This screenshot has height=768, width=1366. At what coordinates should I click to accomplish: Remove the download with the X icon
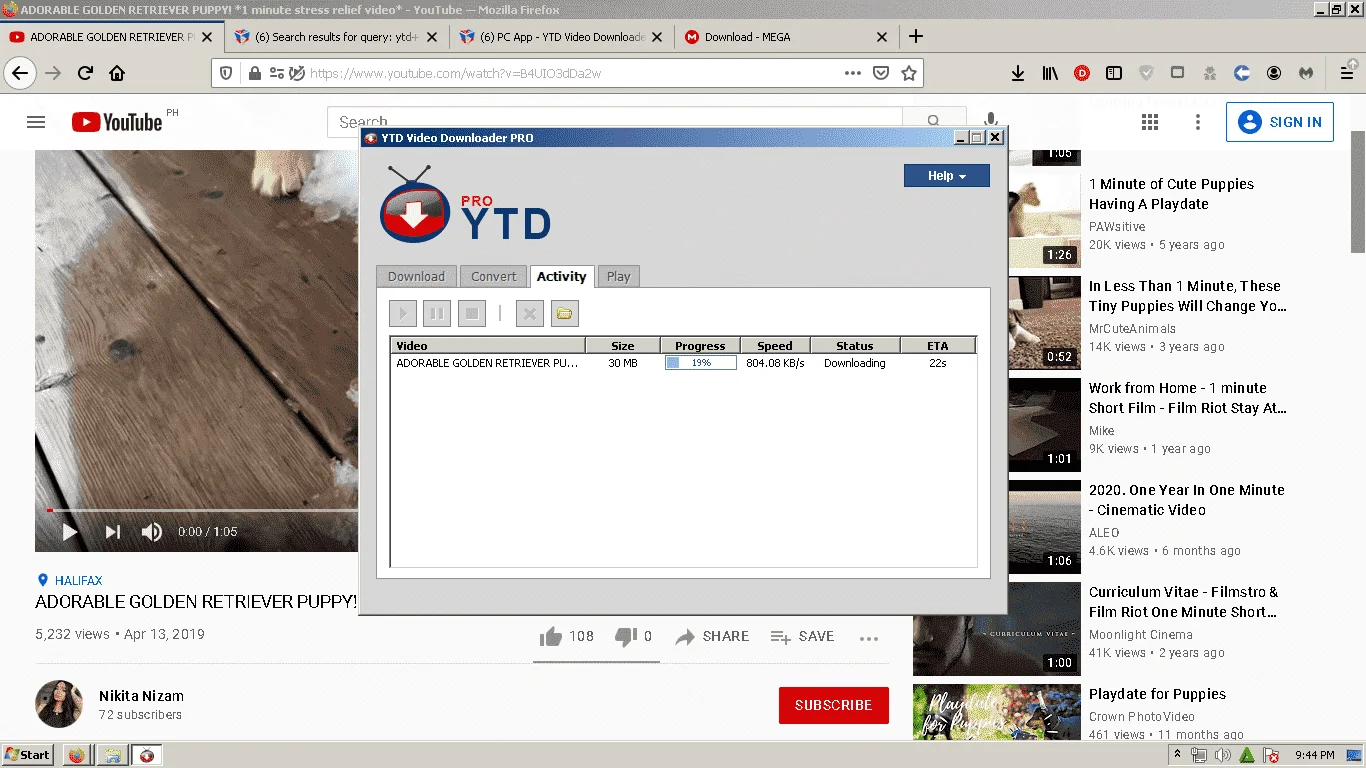pyautogui.click(x=530, y=314)
